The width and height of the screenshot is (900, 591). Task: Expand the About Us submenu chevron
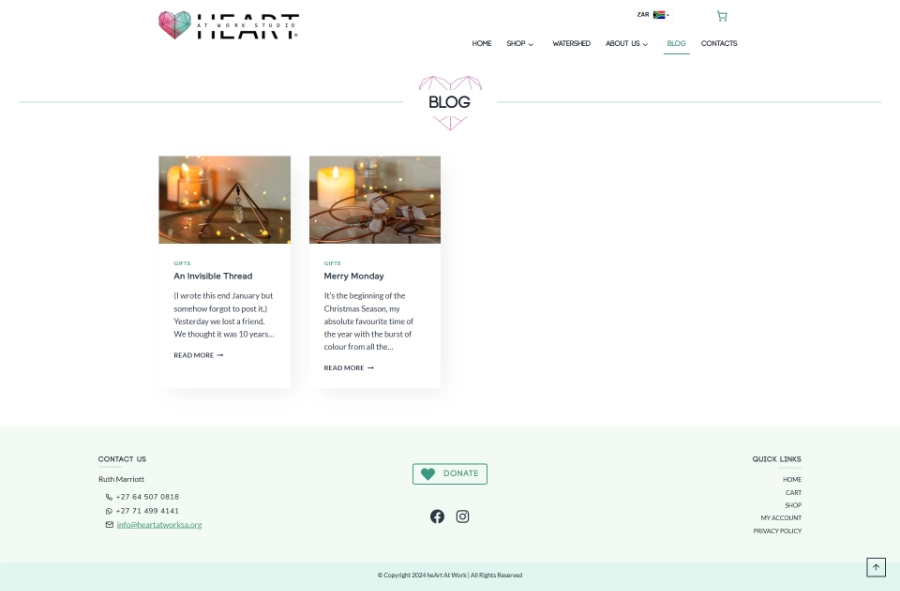tap(645, 44)
